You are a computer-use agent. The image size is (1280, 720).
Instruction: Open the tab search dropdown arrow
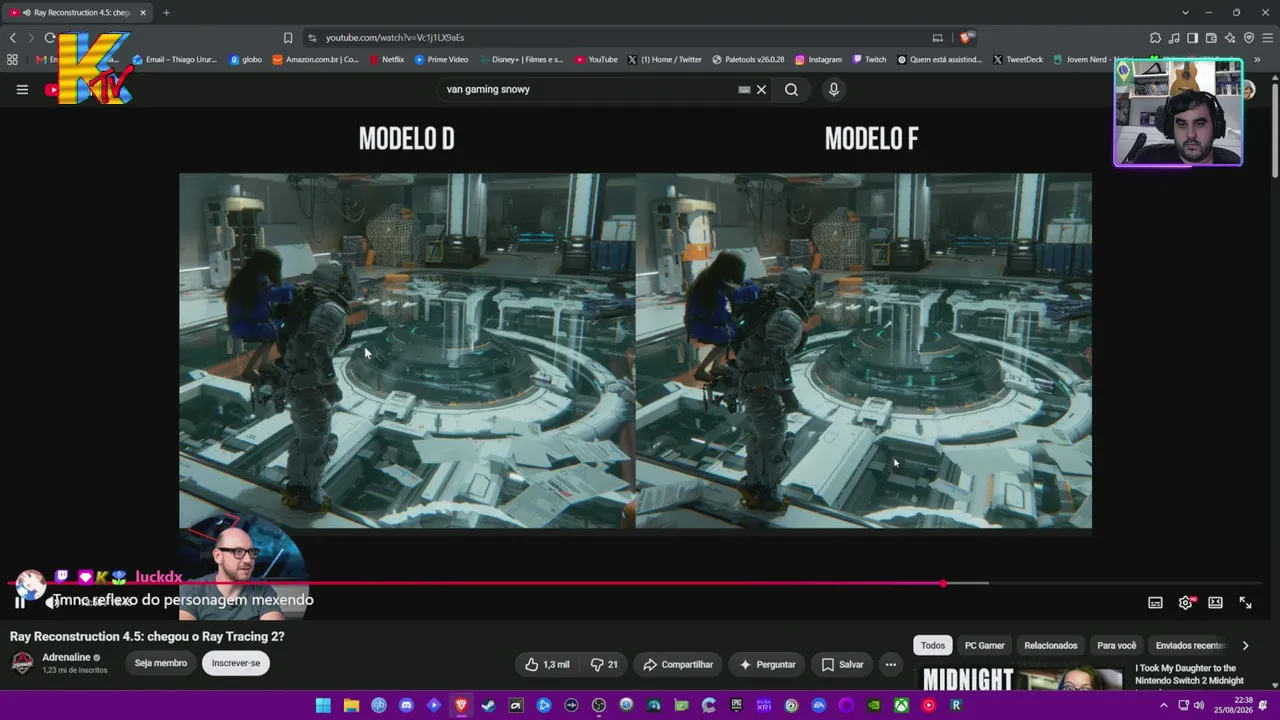pos(1185,12)
